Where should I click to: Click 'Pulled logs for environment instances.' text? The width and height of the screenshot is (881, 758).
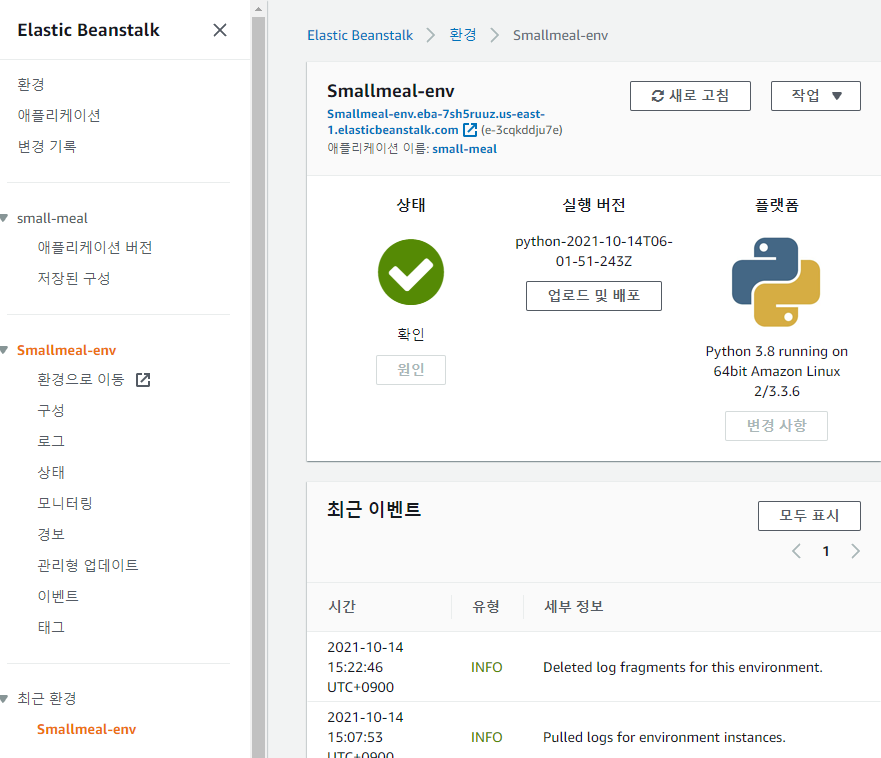pyautogui.click(x=664, y=737)
